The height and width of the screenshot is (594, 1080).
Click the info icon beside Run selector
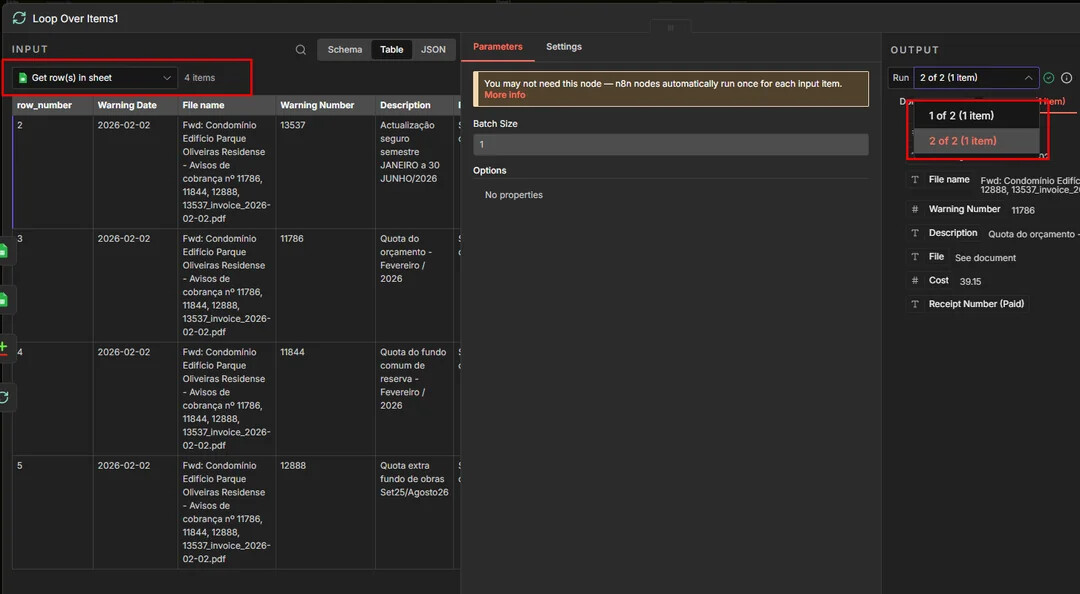coord(1066,78)
